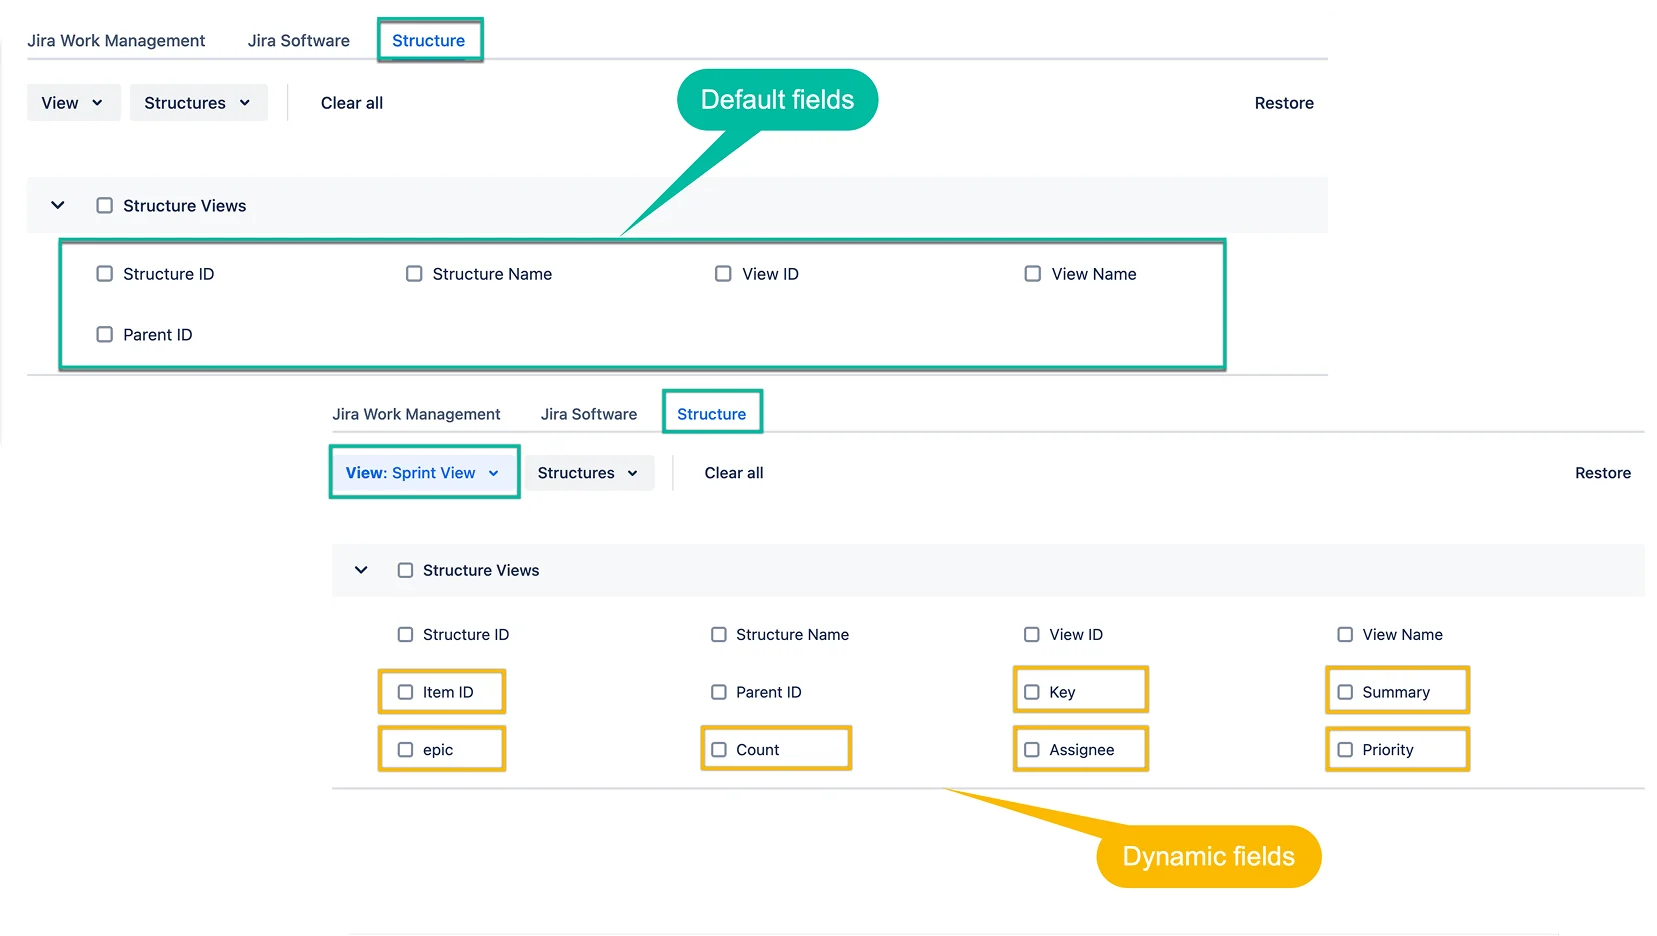Open the Sprint View dropdown
Screen dimensions: 1657x936
[x=422, y=473]
